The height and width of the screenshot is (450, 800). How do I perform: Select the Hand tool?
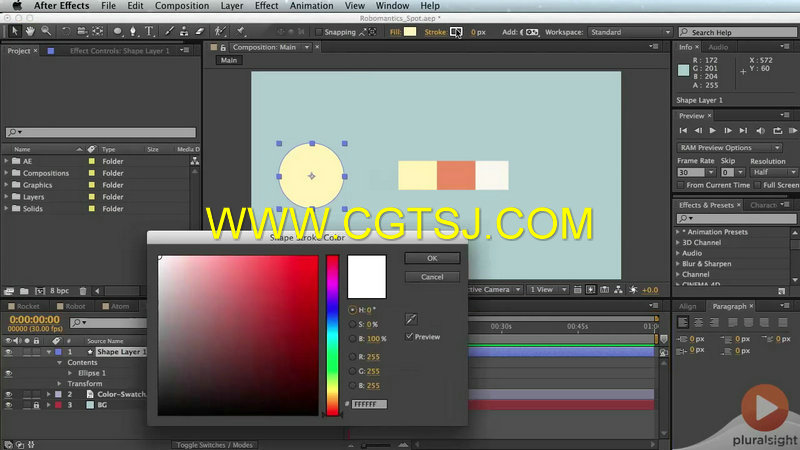click(30, 31)
